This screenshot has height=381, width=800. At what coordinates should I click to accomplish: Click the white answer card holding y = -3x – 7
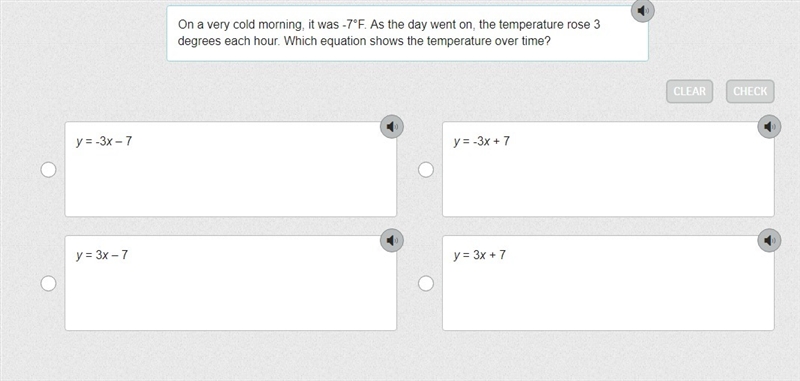coord(231,169)
